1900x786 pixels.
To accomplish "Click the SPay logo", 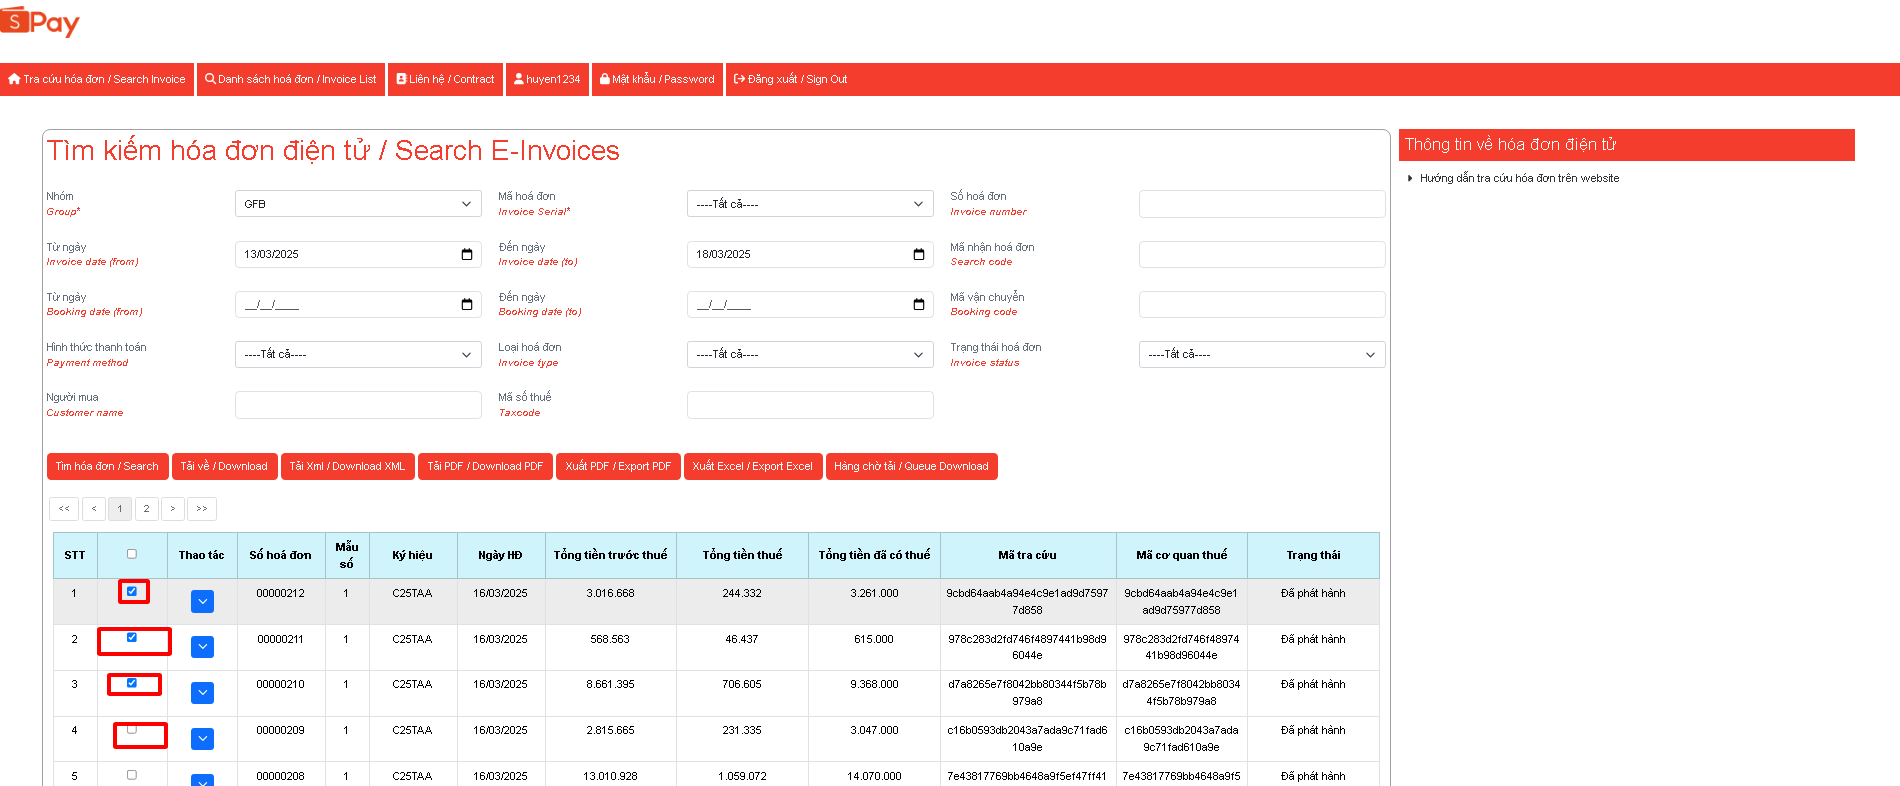I will pos(40,22).
